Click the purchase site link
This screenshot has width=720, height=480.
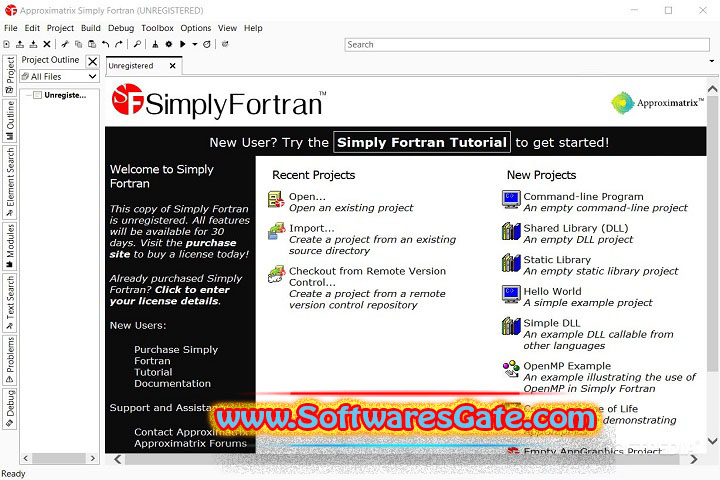(173, 248)
